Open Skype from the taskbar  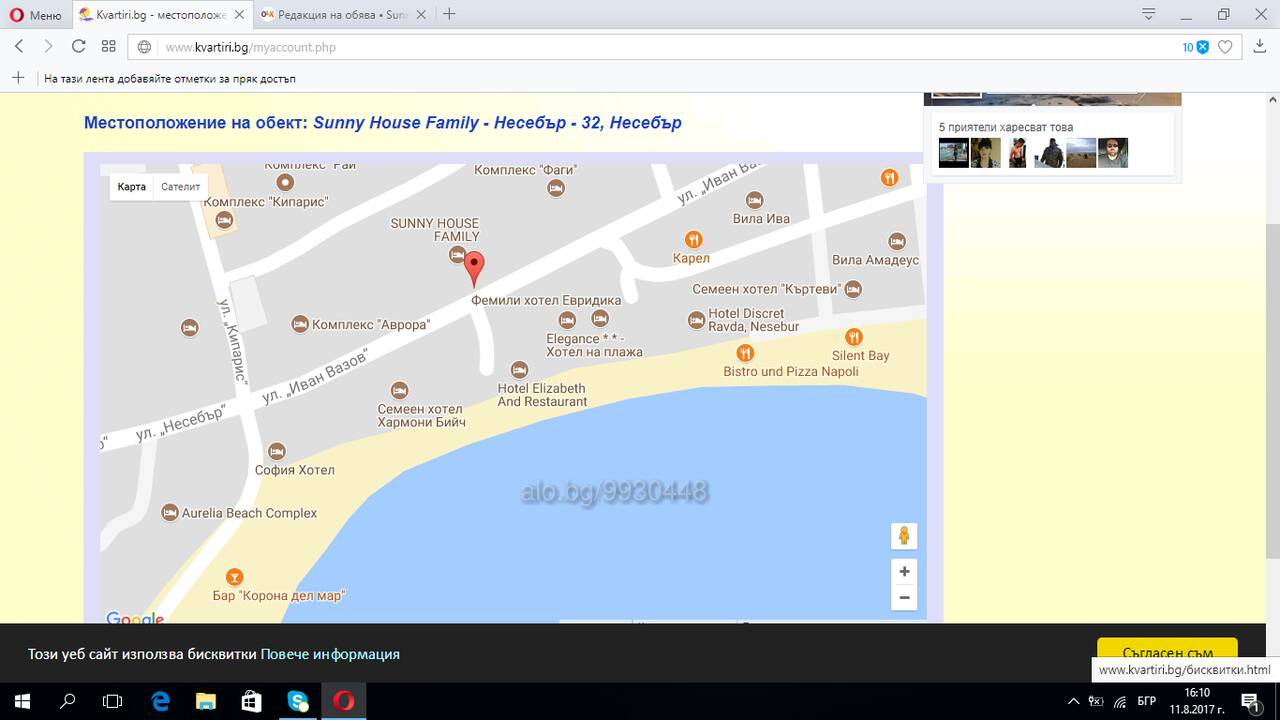point(298,701)
